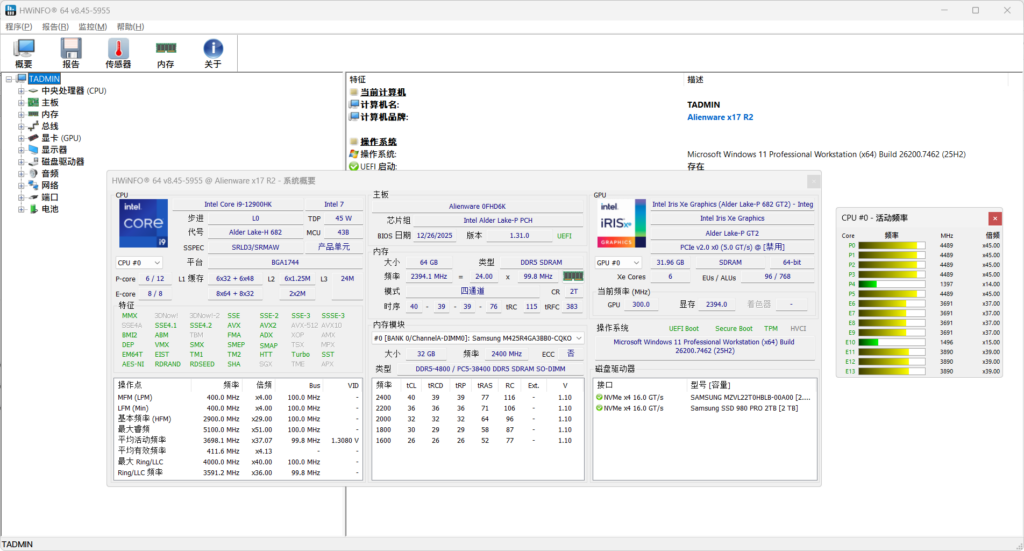Expand the 磁盘驱动器 node
The image size is (1024, 551).
(x=21, y=161)
